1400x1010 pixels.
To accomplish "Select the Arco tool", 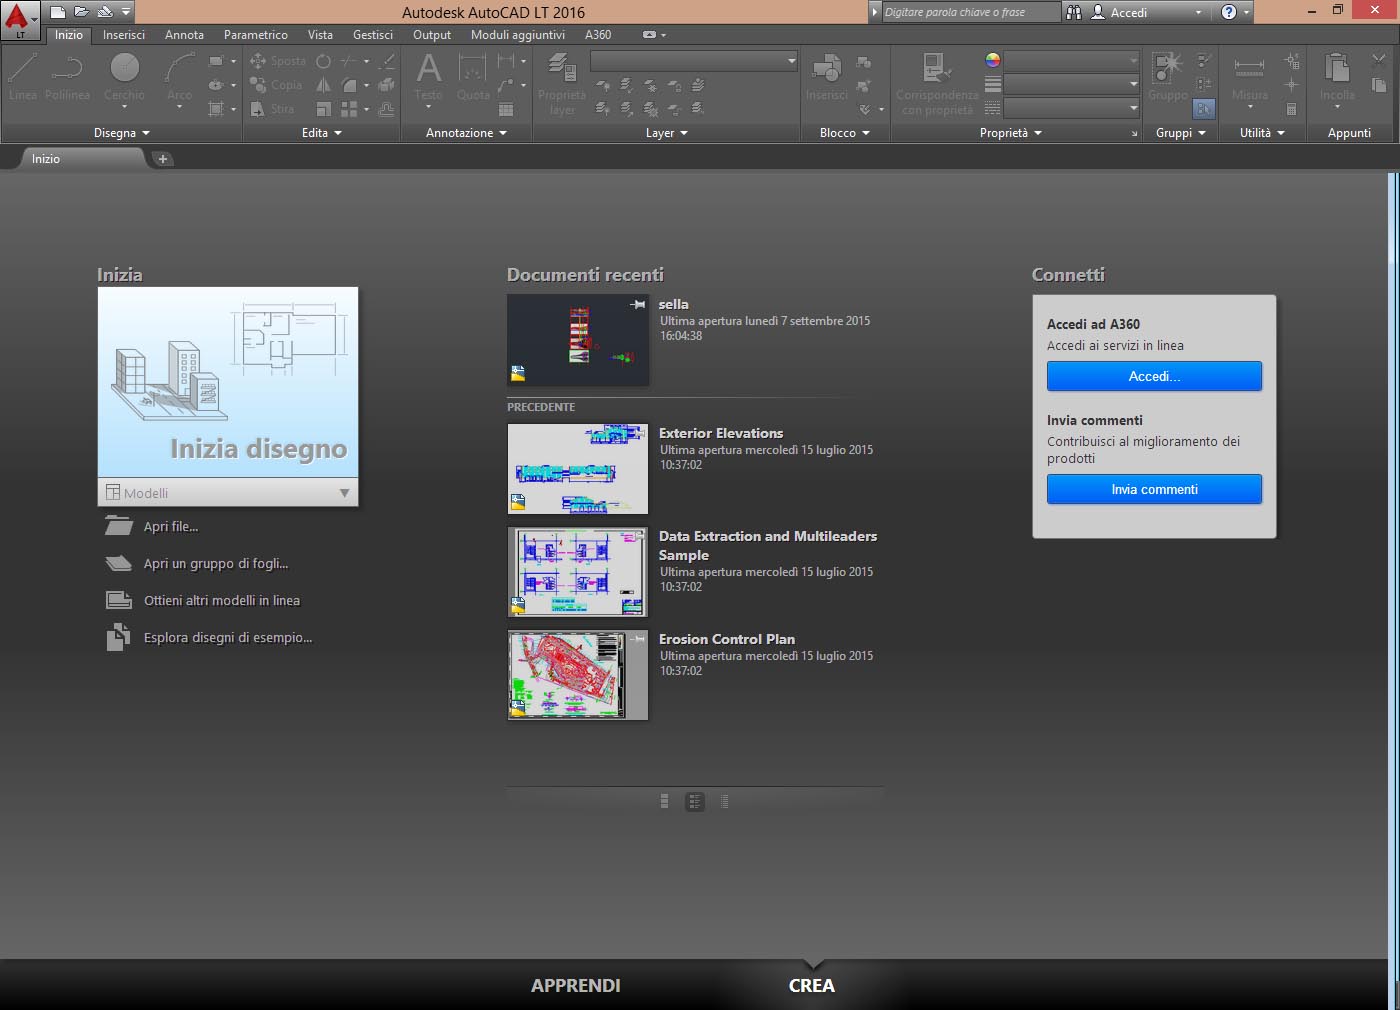I will point(179,80).
